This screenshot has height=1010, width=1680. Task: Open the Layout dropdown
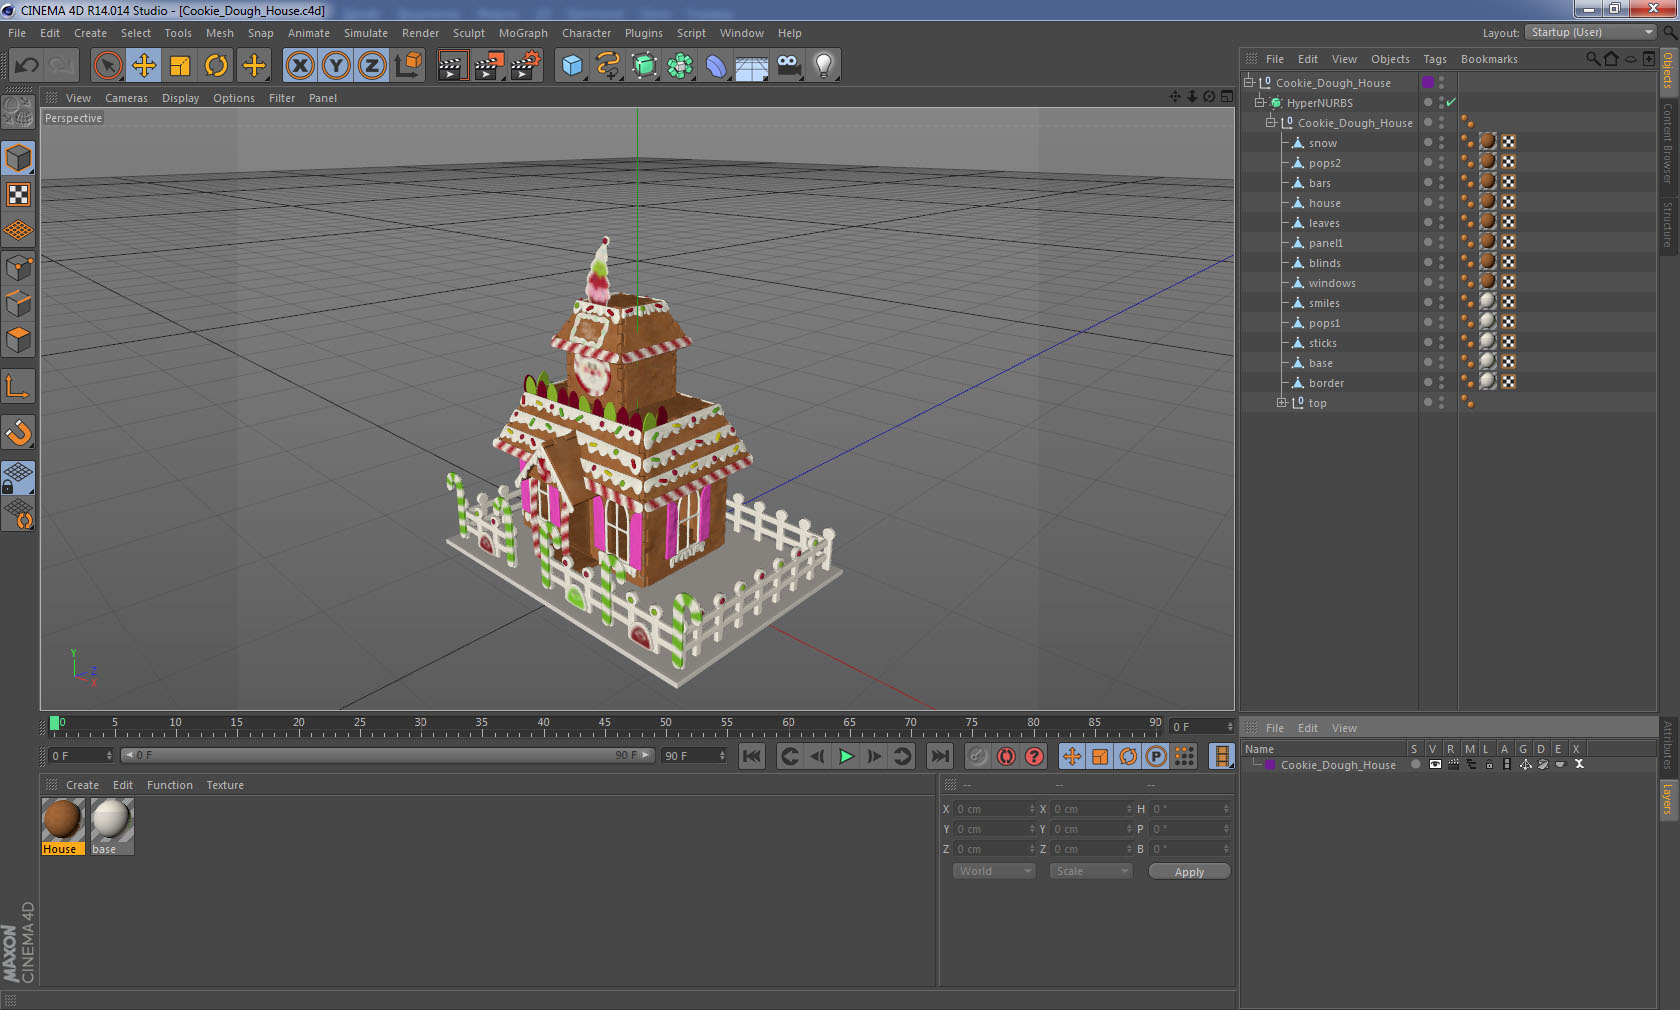pos(1591,32)
